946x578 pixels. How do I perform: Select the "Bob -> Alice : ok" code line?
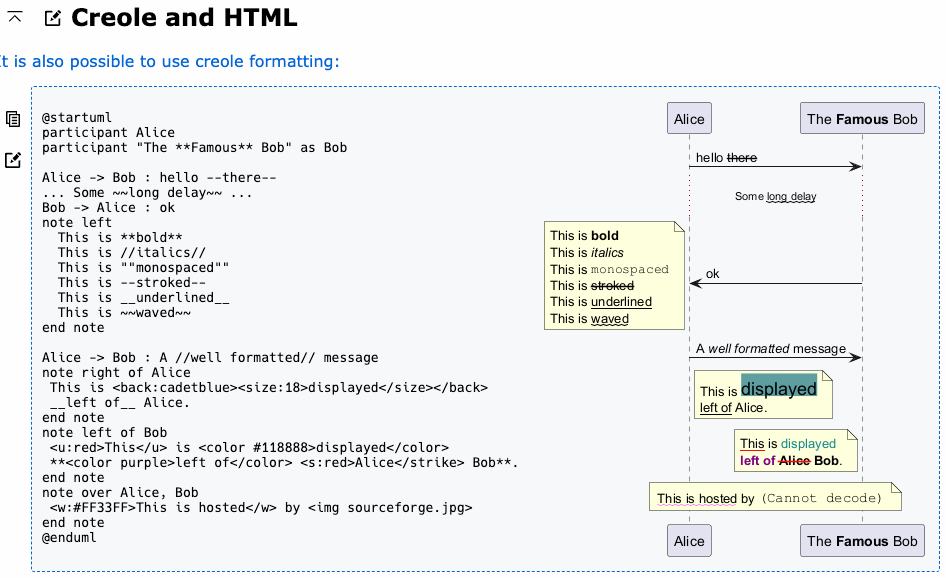click(109, 208)
